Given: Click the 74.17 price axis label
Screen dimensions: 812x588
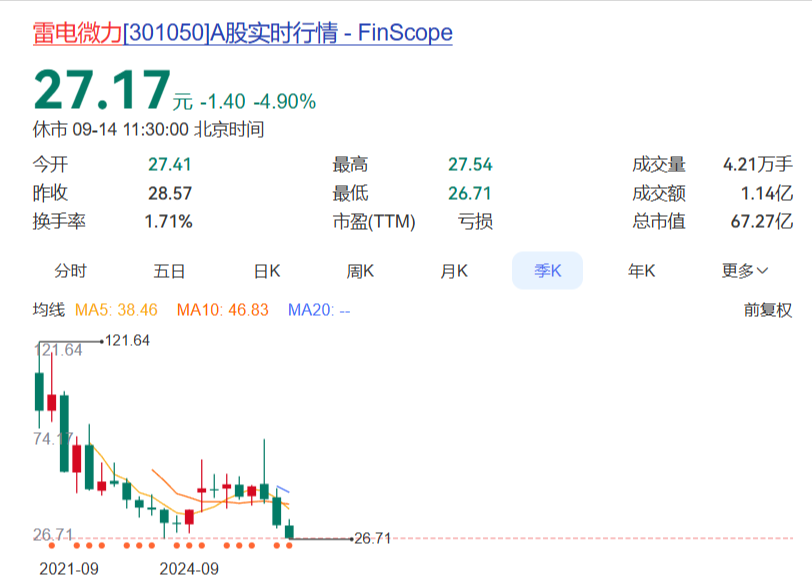Looking at the screenshot, I should pyautogui.click(x=53, y=439).
